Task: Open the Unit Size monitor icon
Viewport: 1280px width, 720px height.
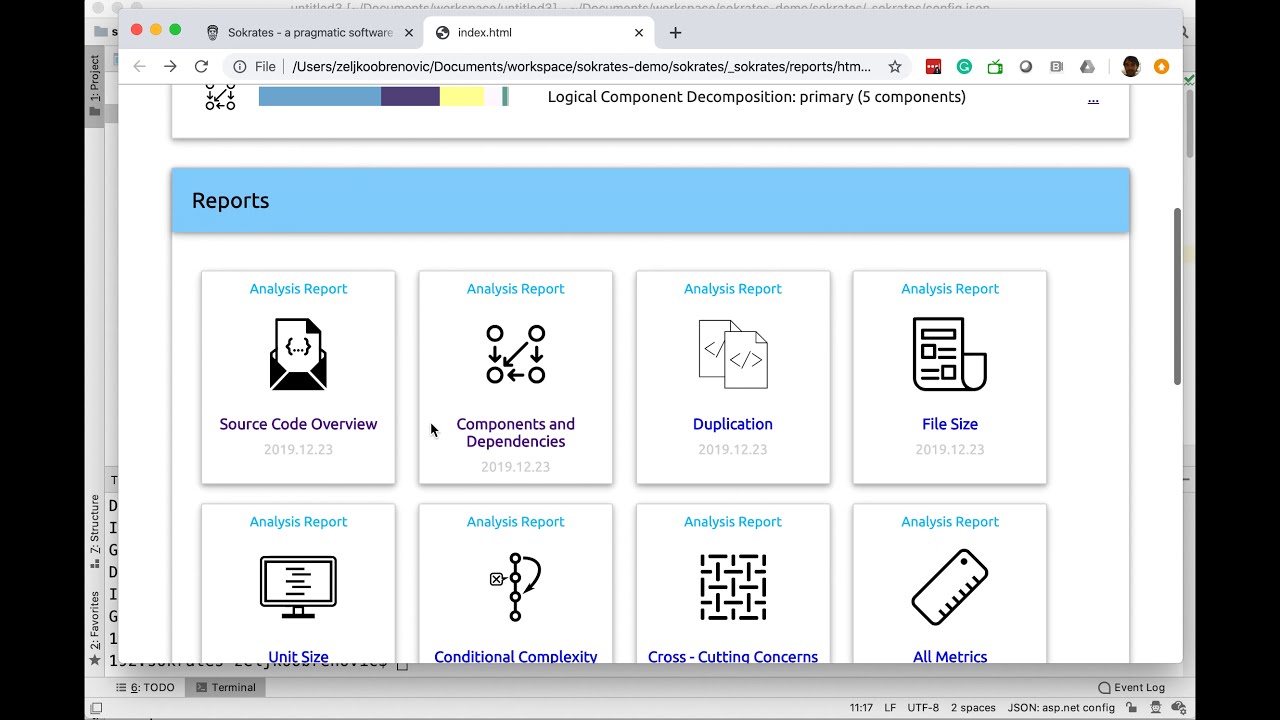Action: pyautogui.click(x=298, y=587)
